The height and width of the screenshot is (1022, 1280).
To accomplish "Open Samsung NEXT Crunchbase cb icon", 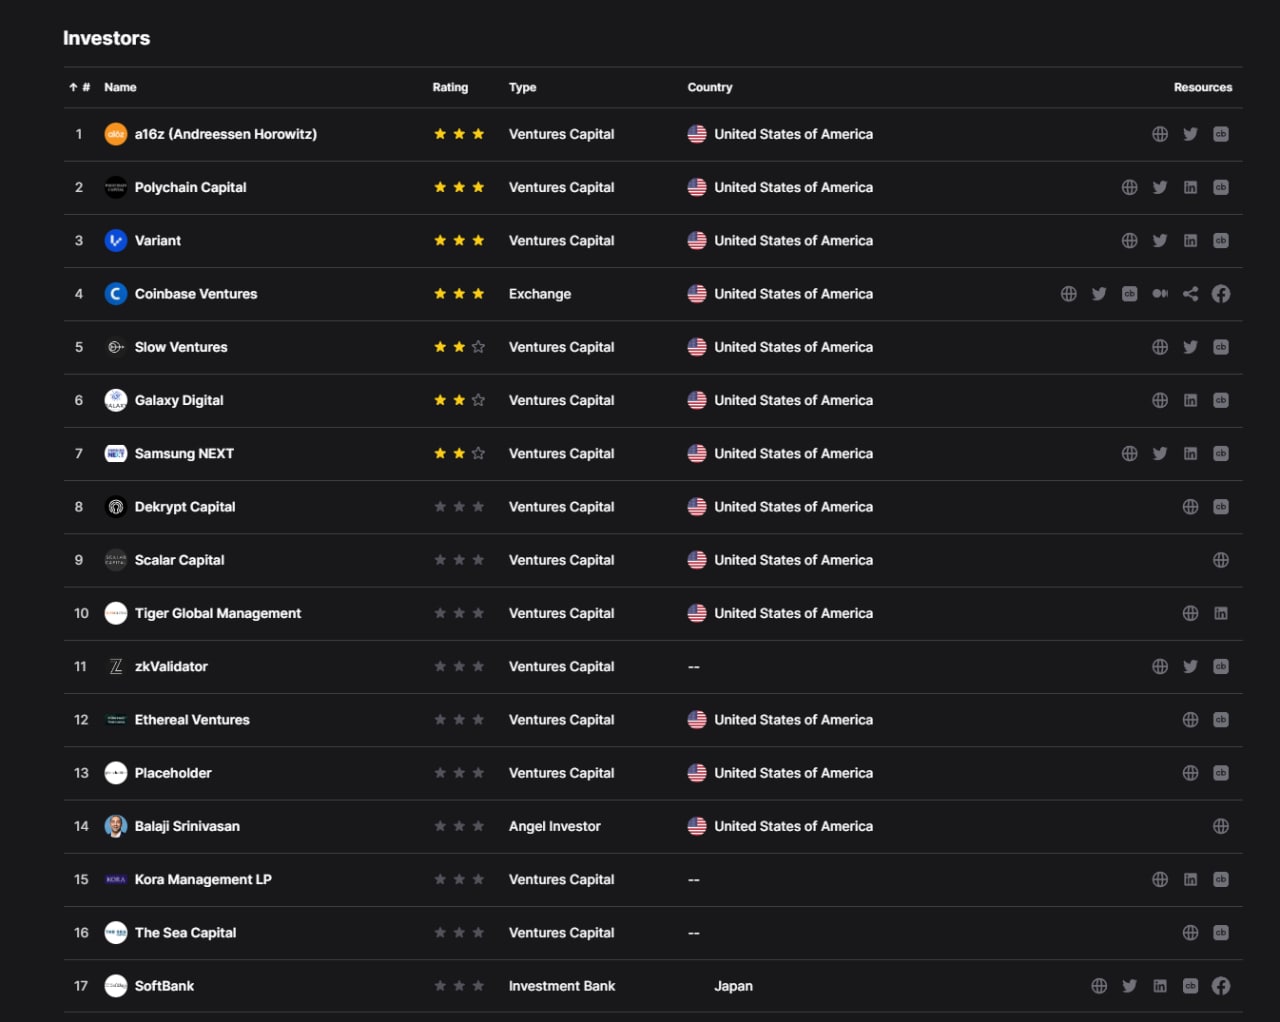I will [1221, 453].
